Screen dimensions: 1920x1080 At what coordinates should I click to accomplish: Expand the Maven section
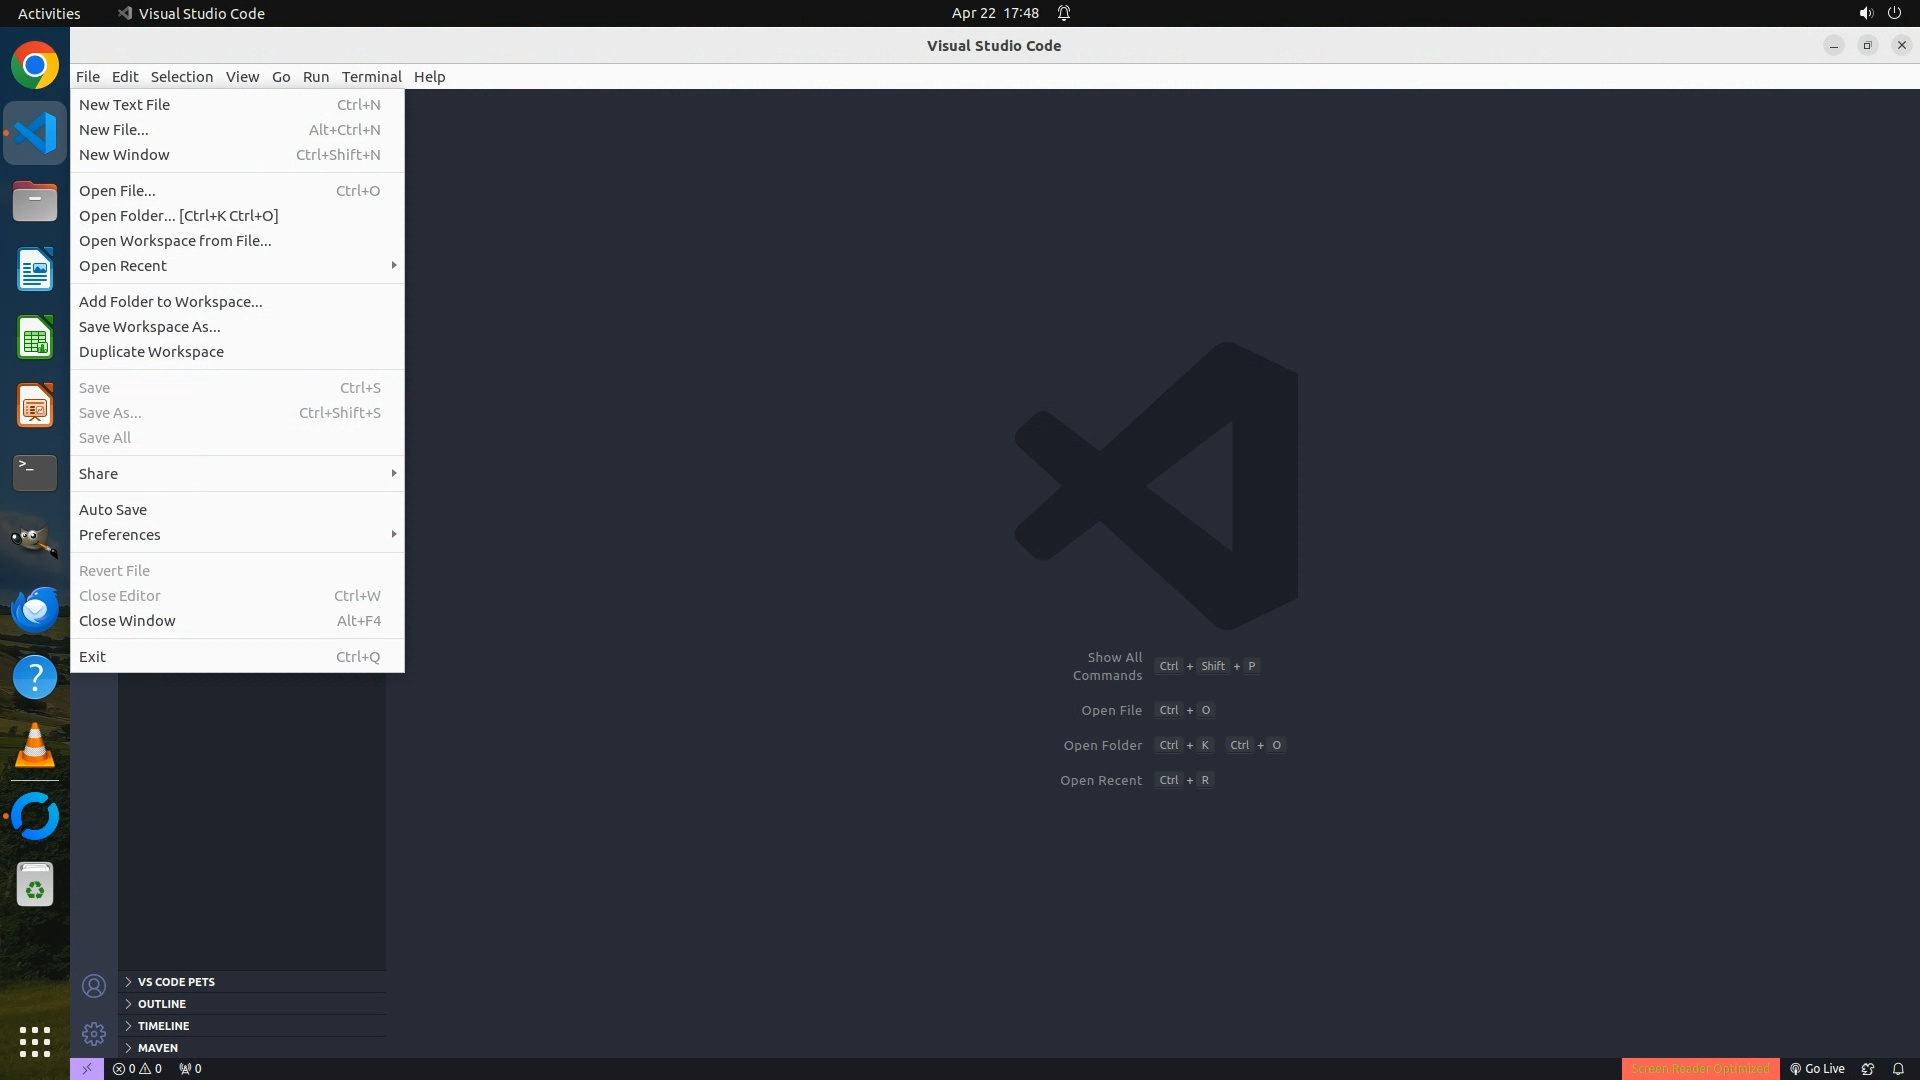(x=158, y=1047)
